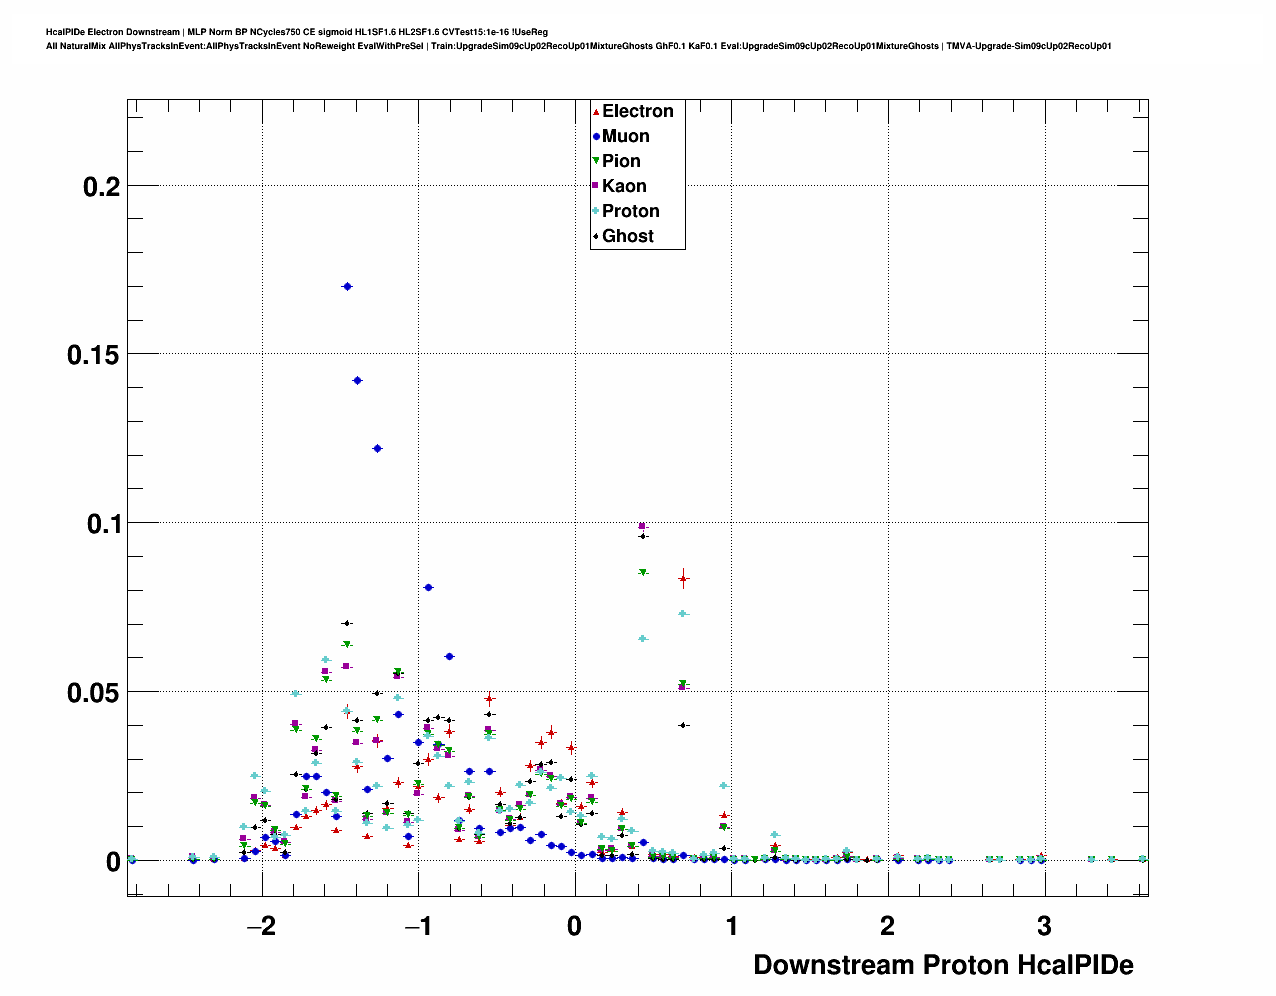Screen dimensions: 1276x996
Task: Select the cyan Proton cross legend marker
Action: coord(597,212)
